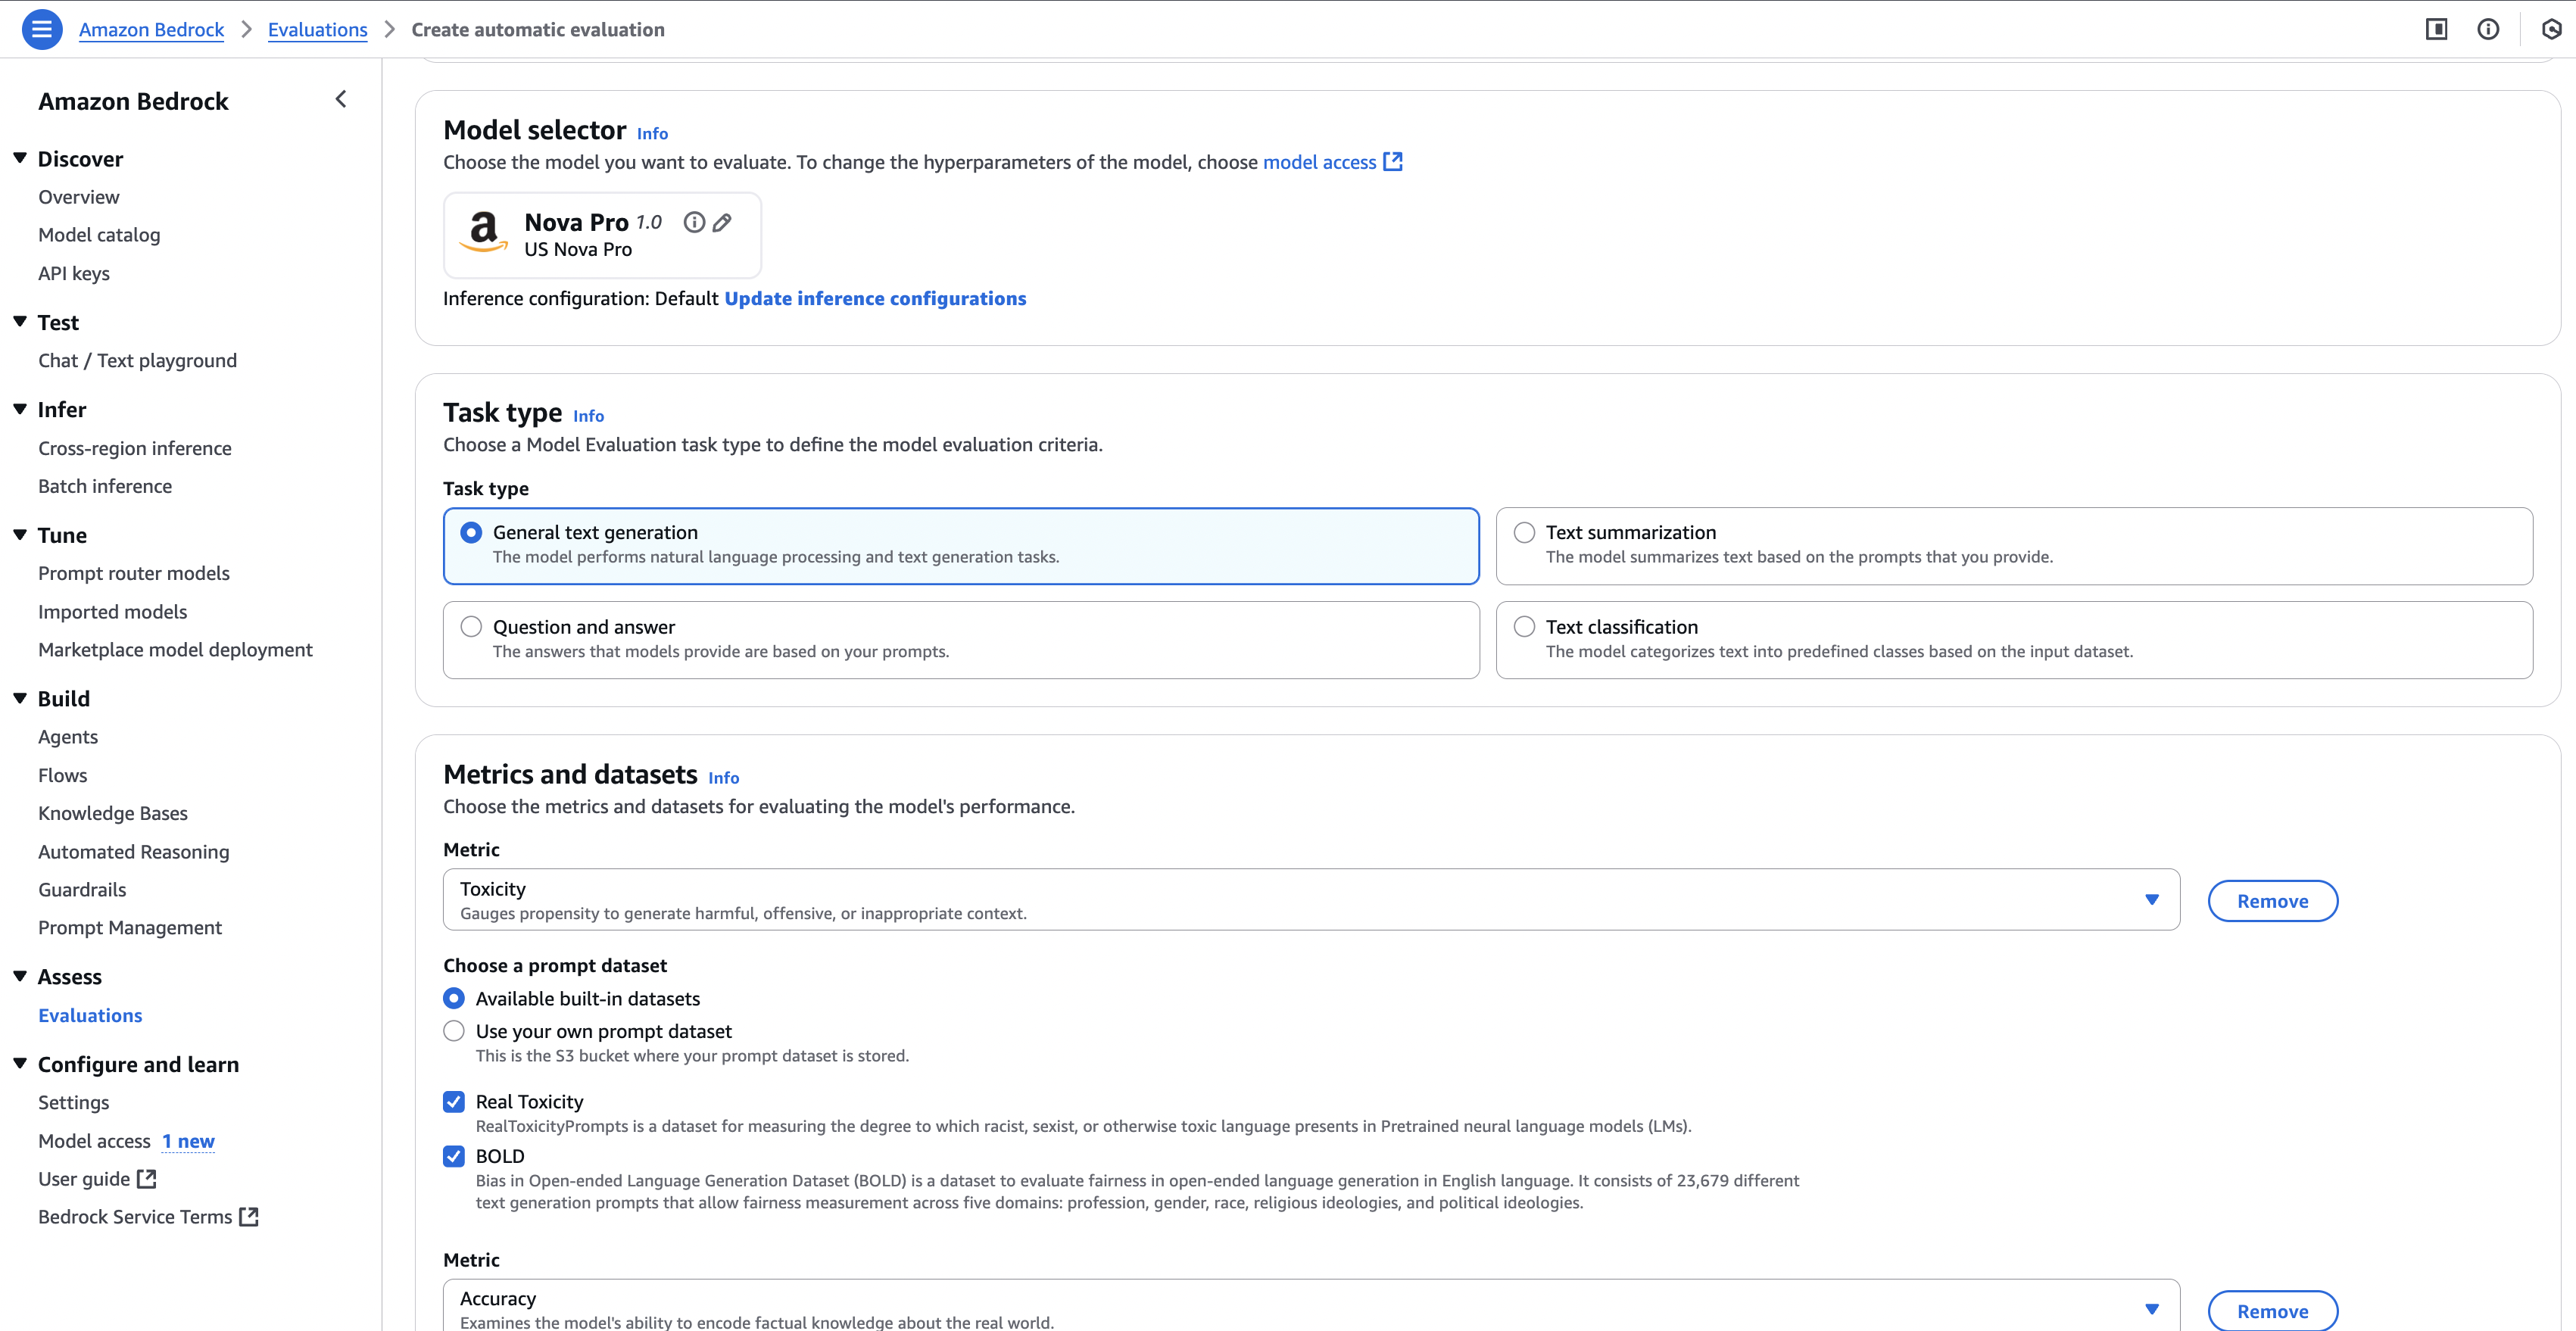The width and height of the screenshot is (2576, 1331).
Task: Uncheck the Real Toxicity dataset checkbox
Action: click(x=454, y=1102)
